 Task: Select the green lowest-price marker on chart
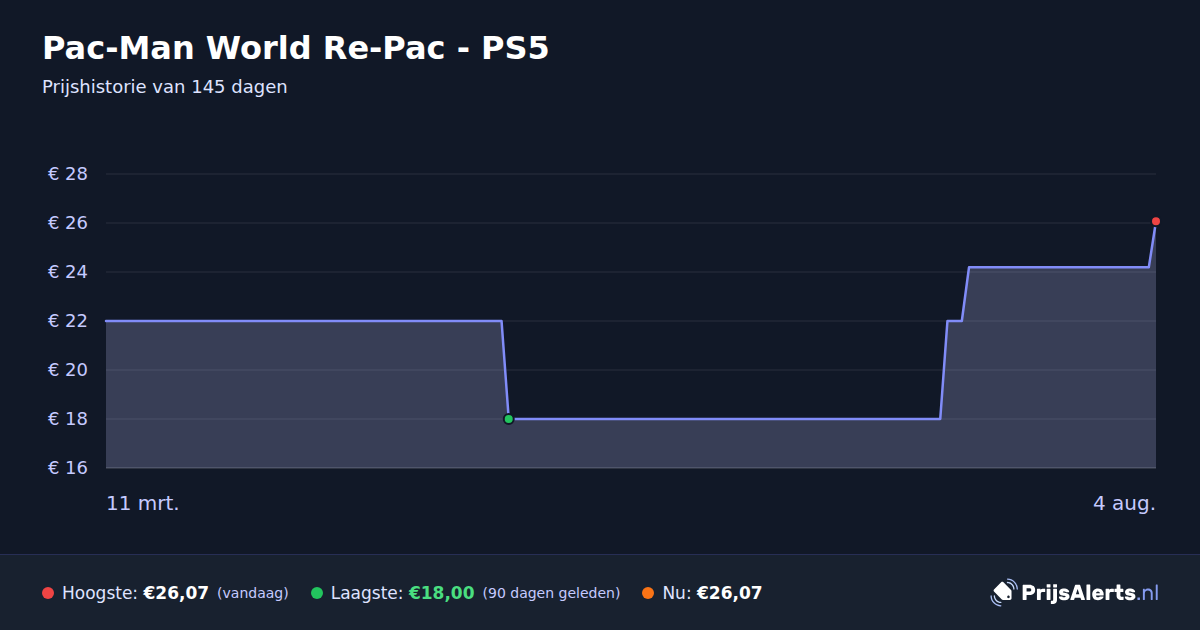pos(508,419)
